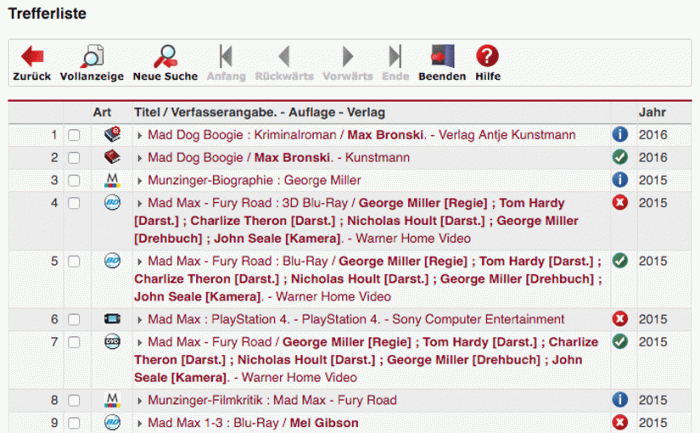Screen dimensions: 700x433
Task: Click the Beenden exit icon
Action: tap(442, 56)
